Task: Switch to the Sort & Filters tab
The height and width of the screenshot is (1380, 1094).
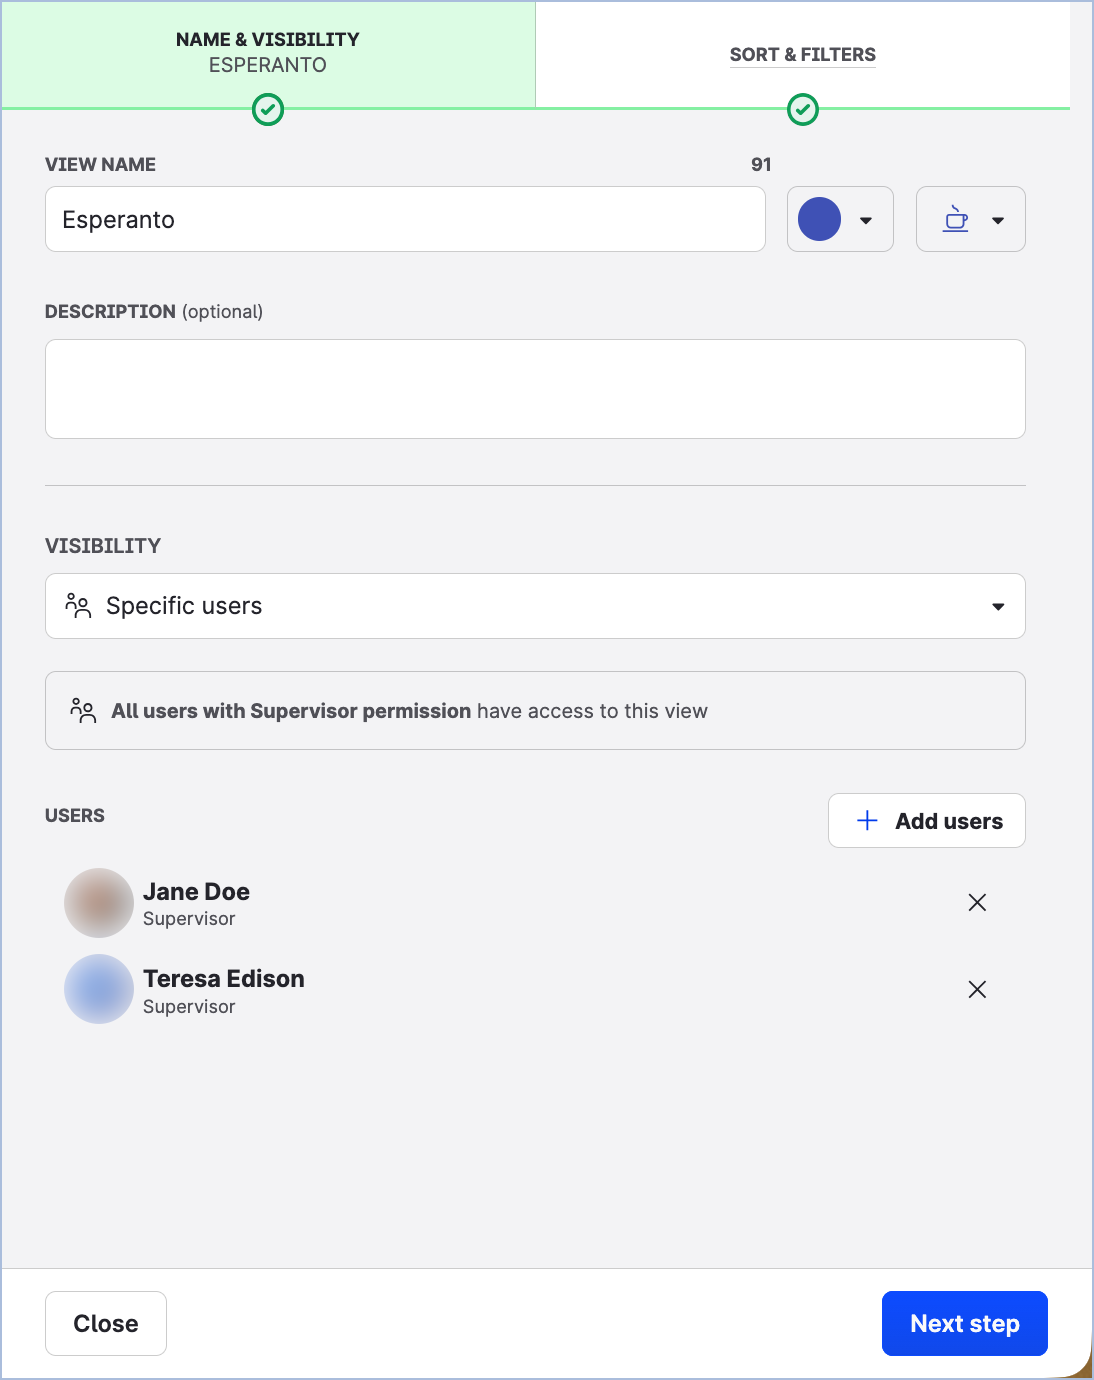Action: tap(802, 55)
